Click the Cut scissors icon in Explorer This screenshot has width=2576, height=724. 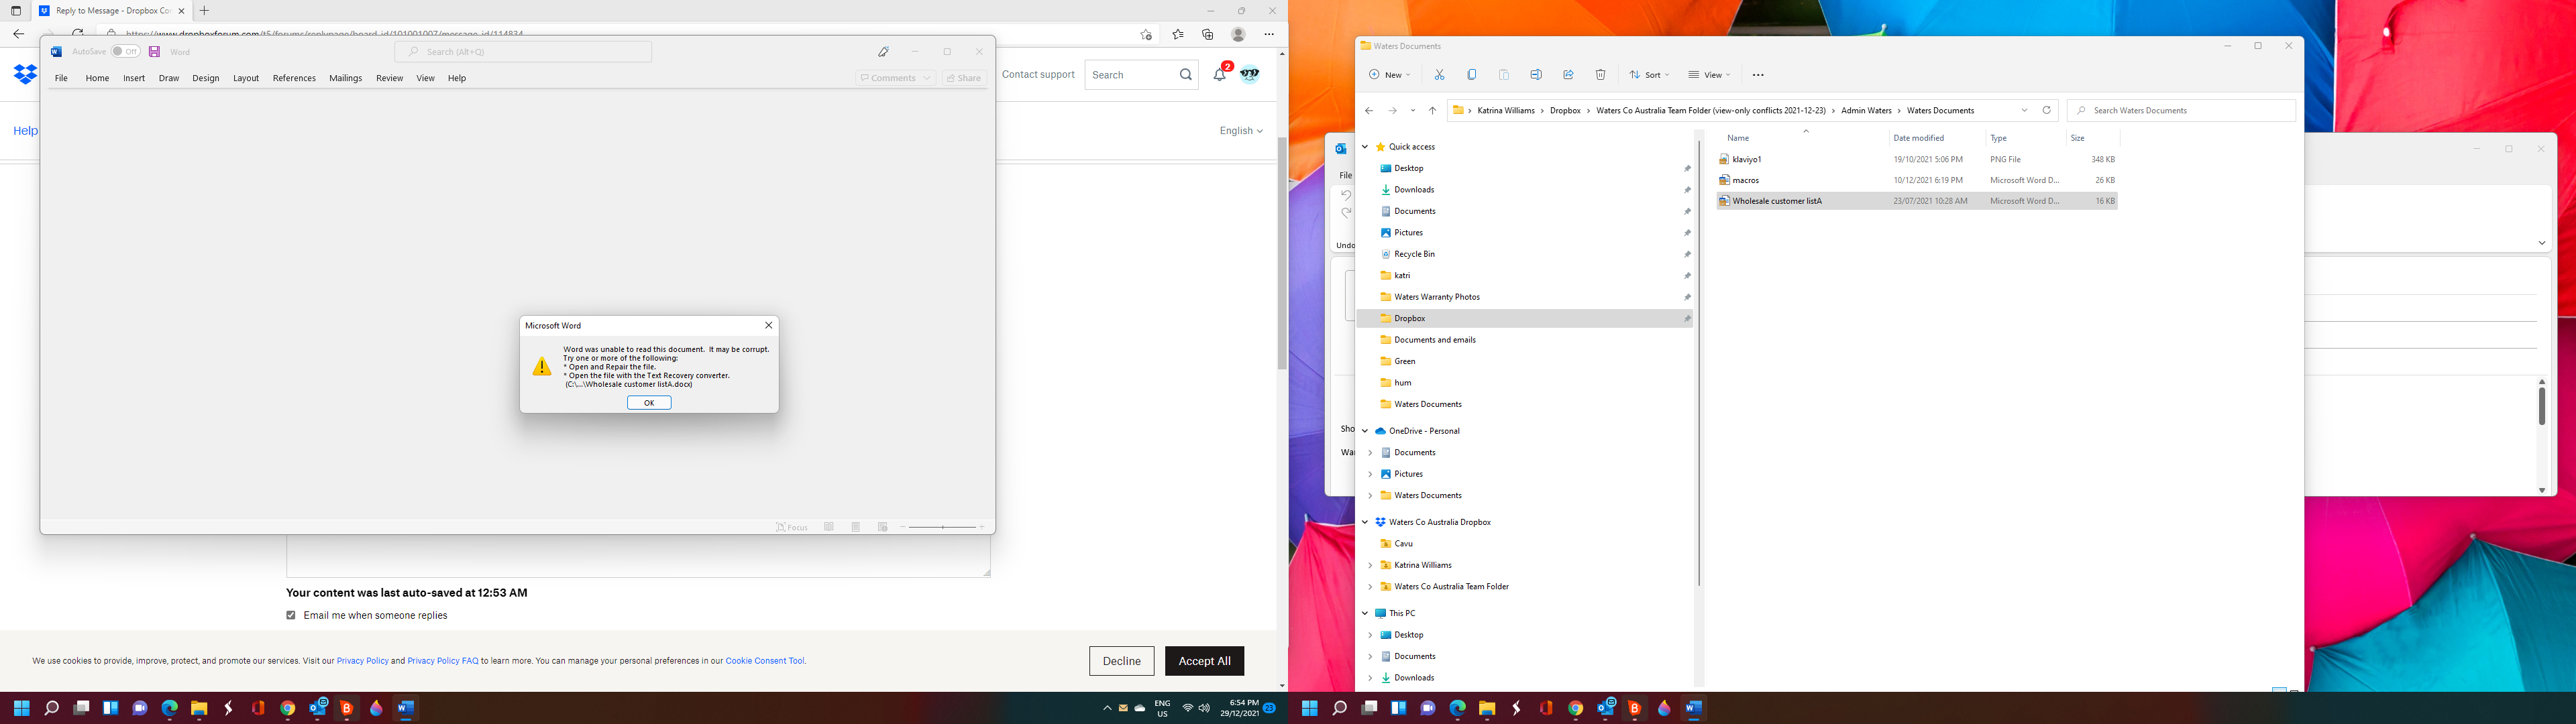coord(1439,75)
